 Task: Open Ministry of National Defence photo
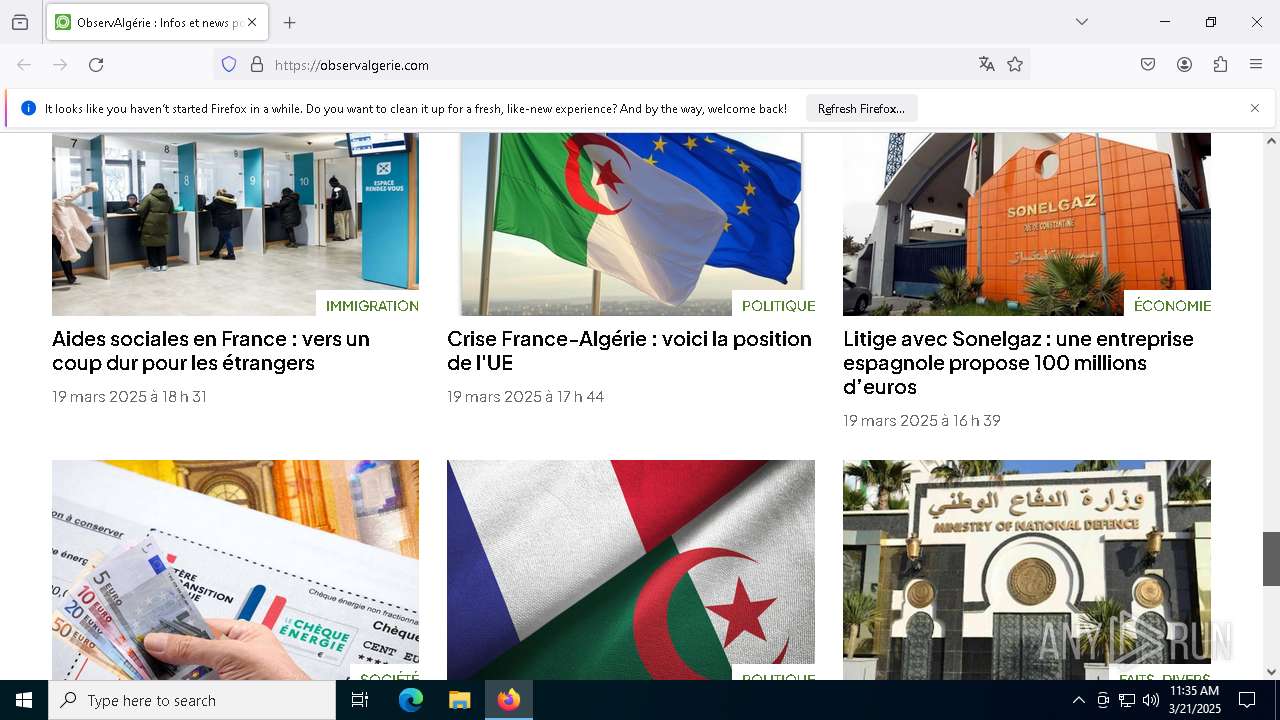pyautogui.click(x=1027, y=570)
